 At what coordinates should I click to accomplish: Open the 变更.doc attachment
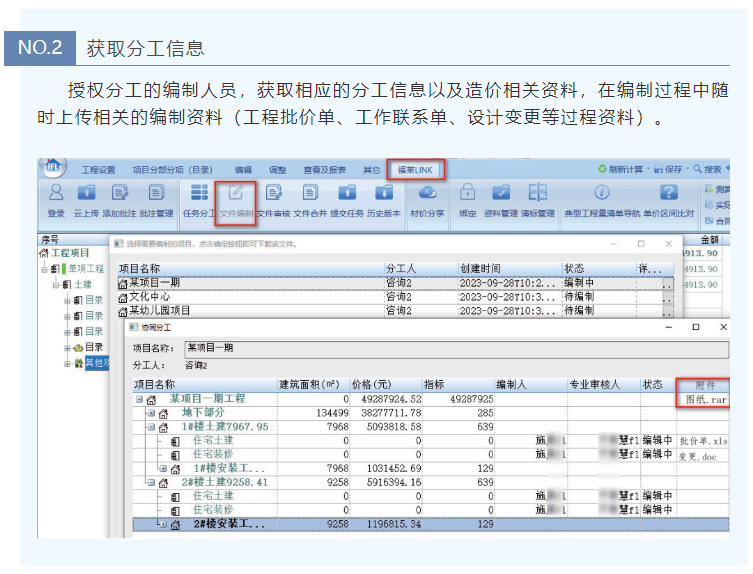(x=697, y=457)
